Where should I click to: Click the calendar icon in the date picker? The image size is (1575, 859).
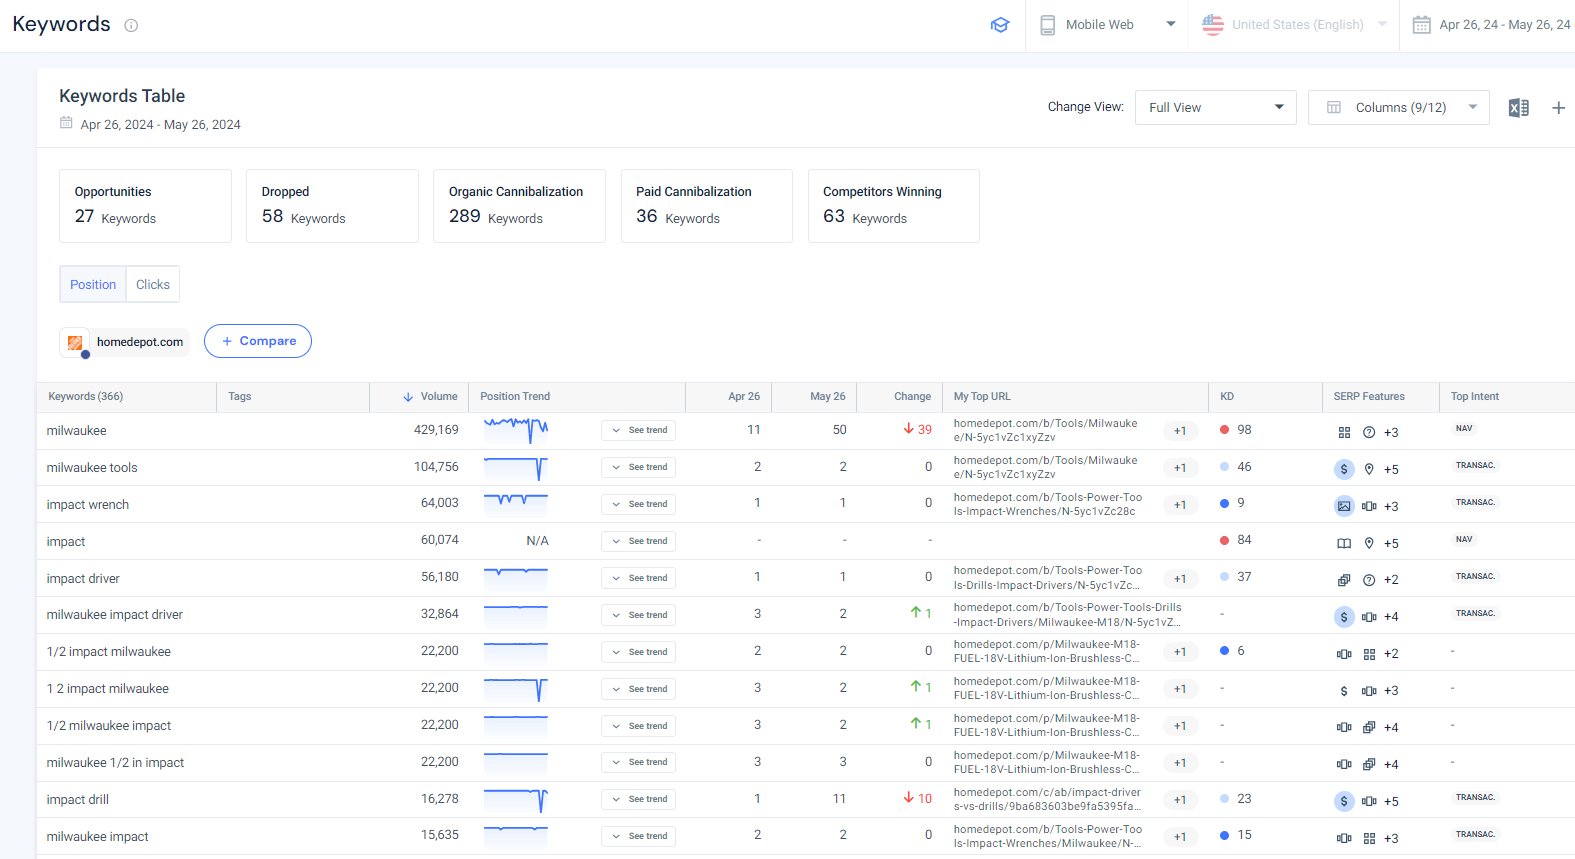pos(1421,25)
